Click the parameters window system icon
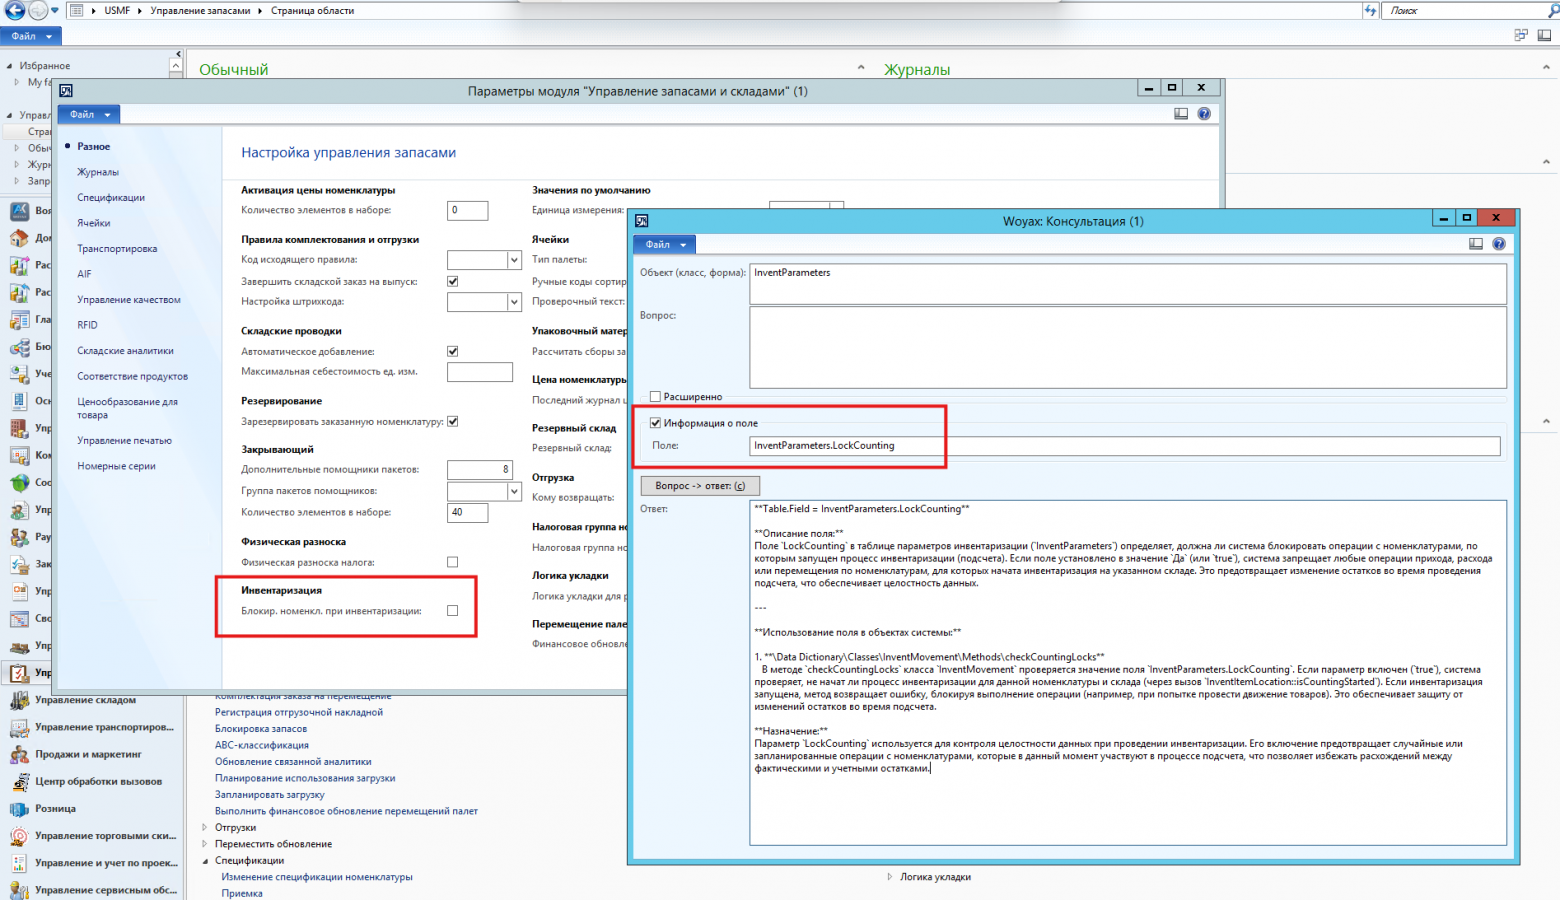Viewport: 1560px width, 900px height. tap(66, 91)
